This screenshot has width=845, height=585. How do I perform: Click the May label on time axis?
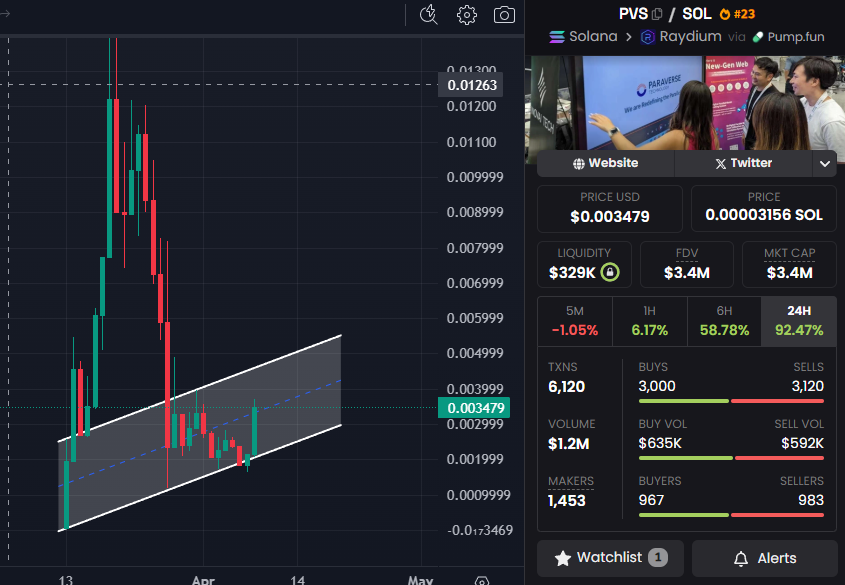(420, 580)
